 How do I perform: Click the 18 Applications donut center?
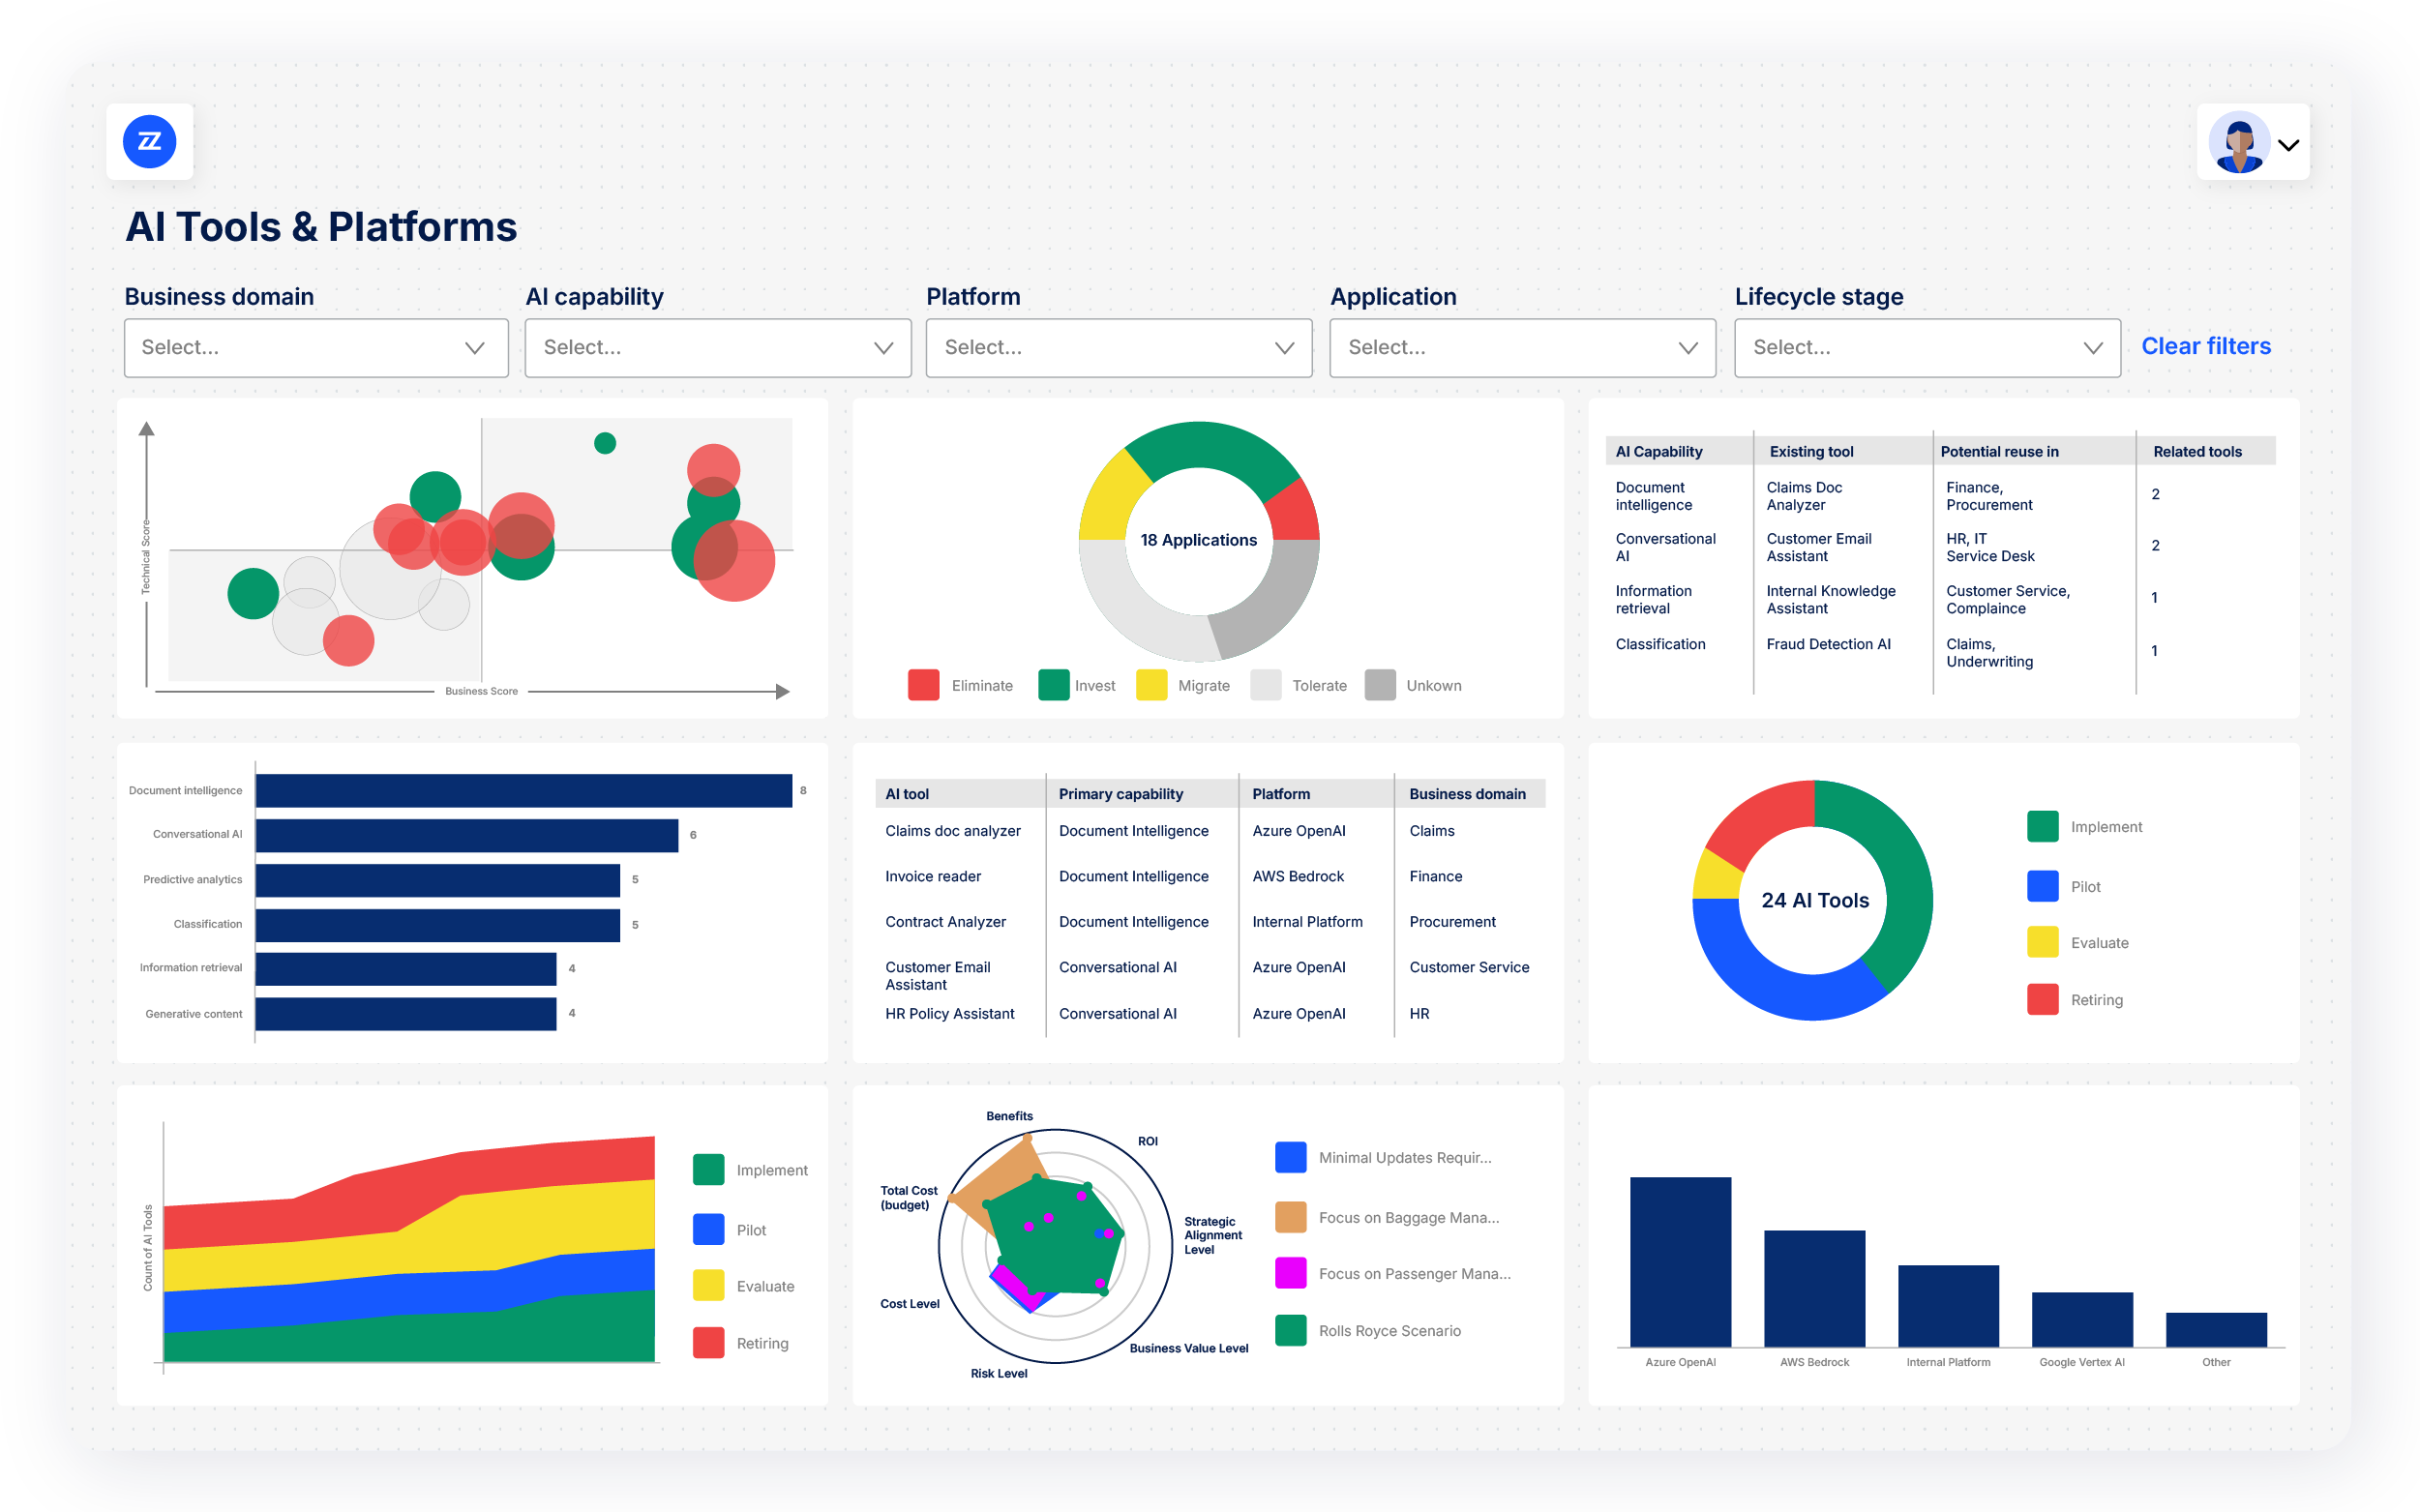pos(1198,540)
